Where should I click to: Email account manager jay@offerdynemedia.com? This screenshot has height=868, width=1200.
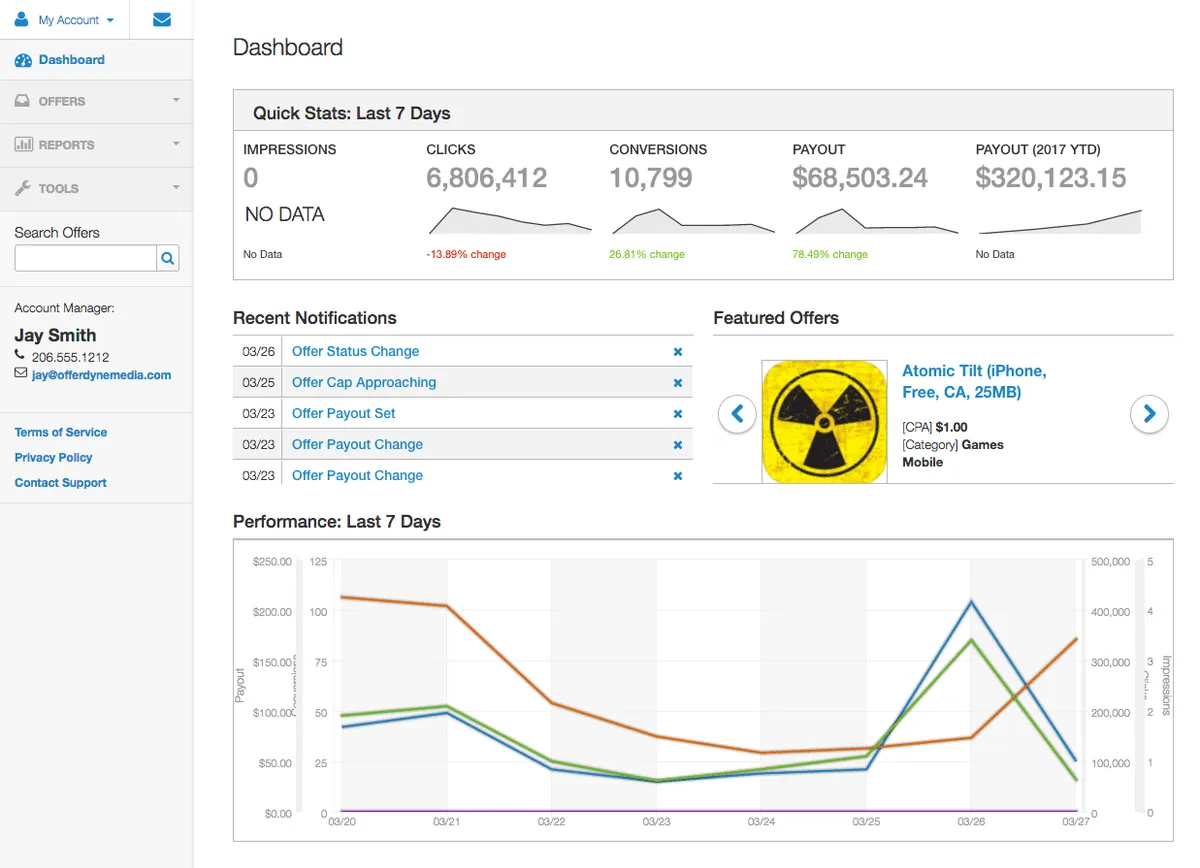(101, 375)
